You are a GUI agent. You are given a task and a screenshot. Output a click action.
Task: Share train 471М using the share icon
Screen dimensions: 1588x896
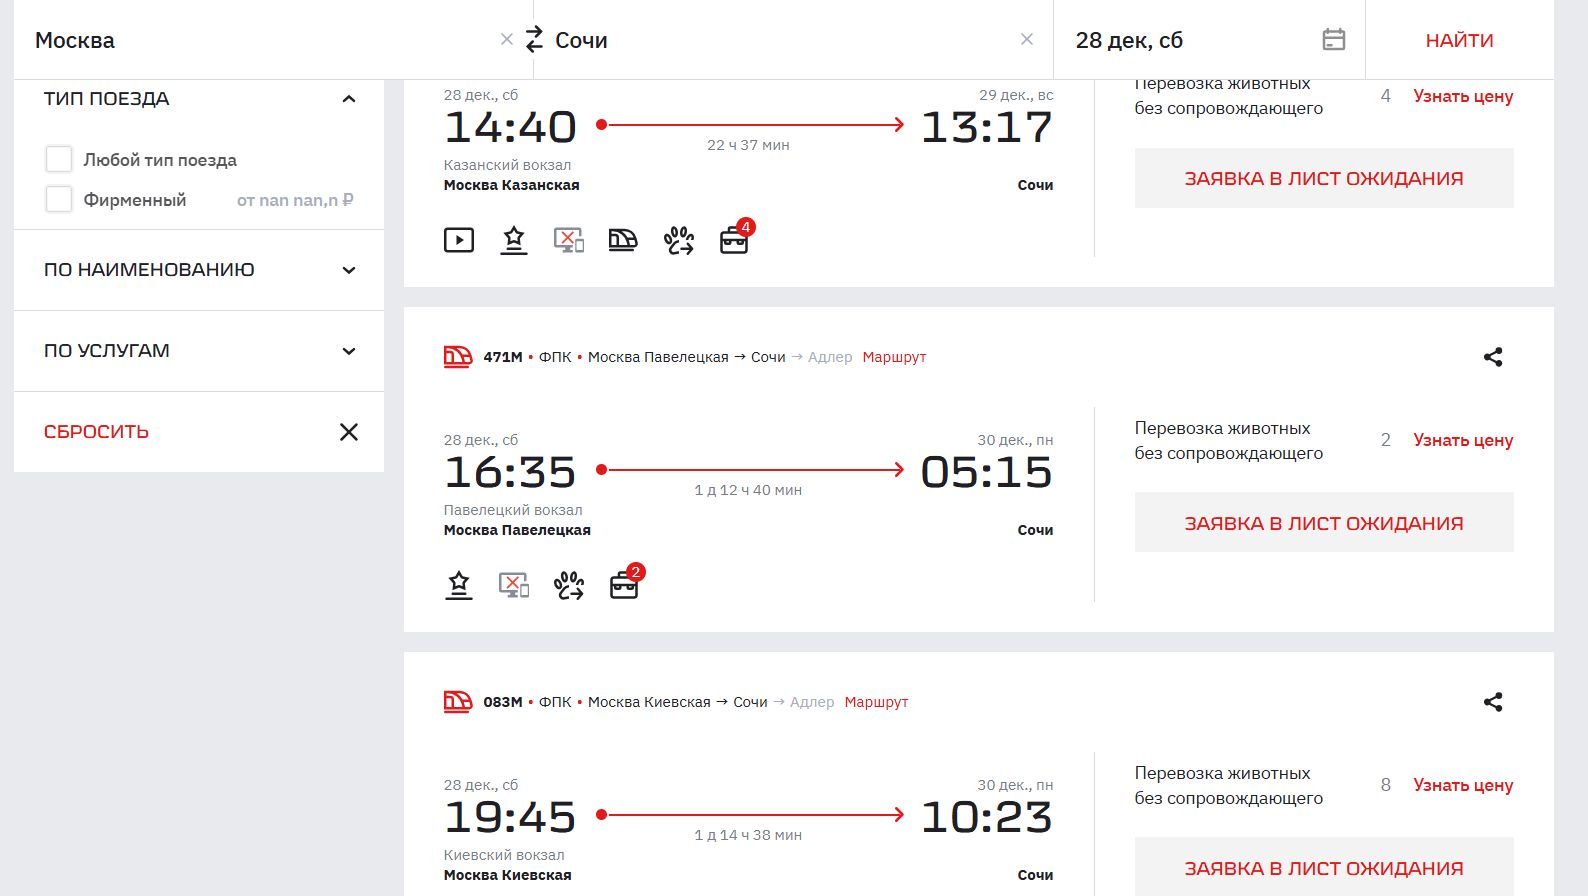click(1493, 357)
